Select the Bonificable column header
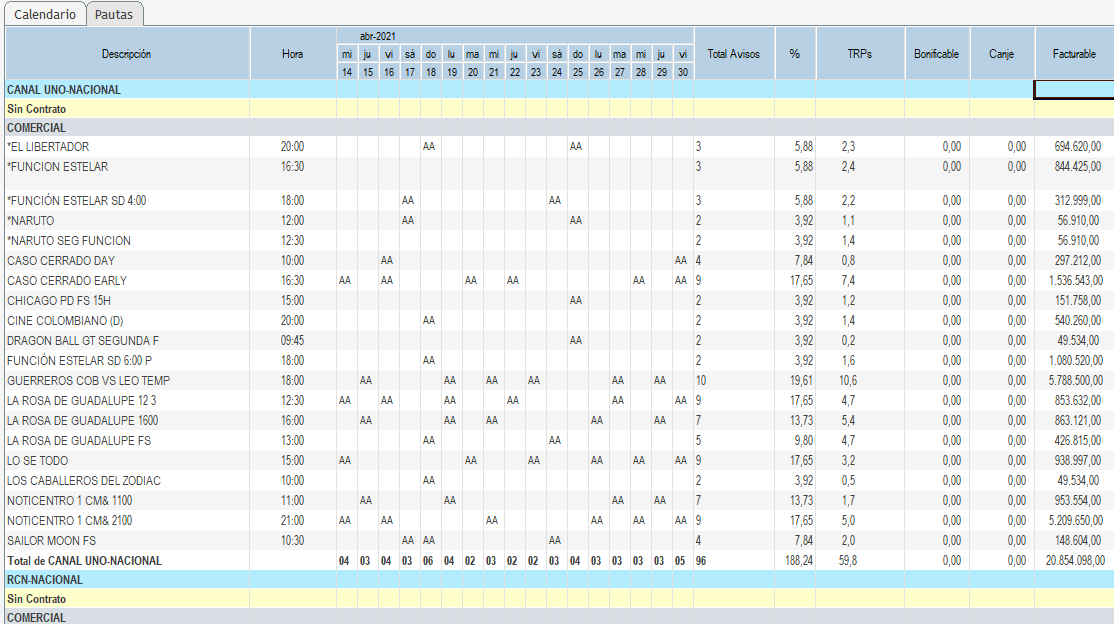 [x=936, y=54]
